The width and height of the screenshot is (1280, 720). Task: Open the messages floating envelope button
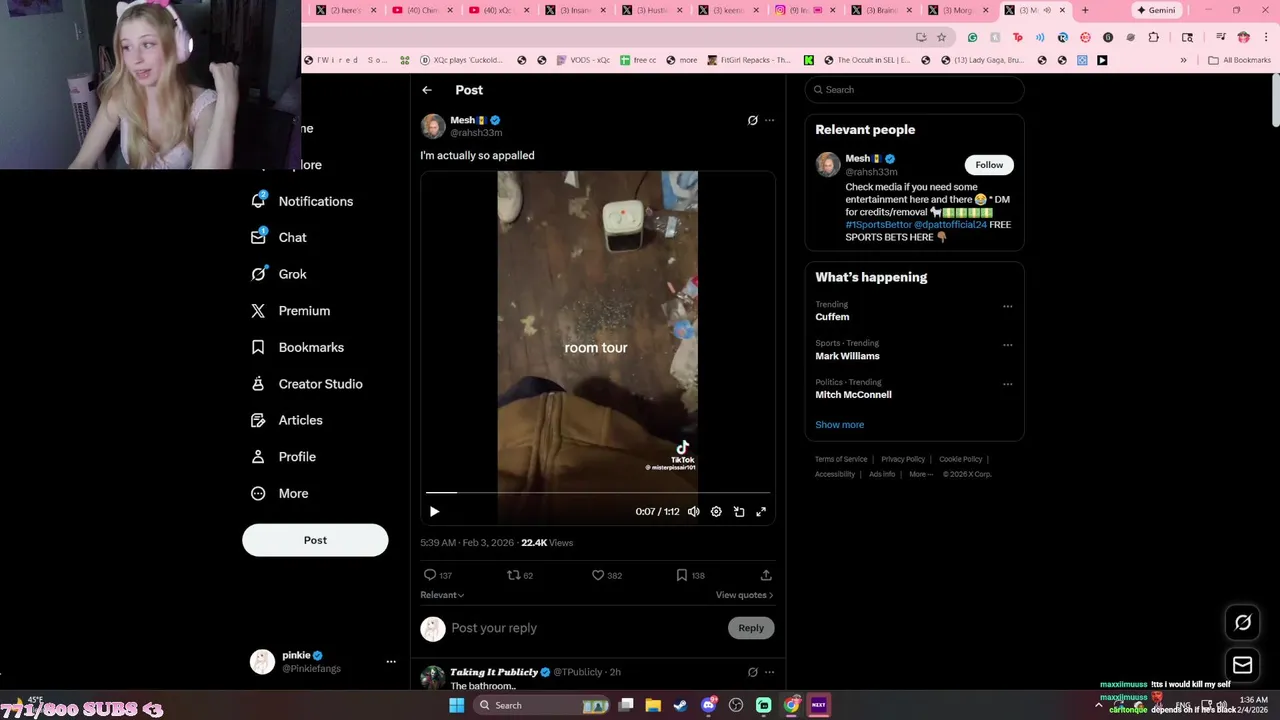(1243, 664)
